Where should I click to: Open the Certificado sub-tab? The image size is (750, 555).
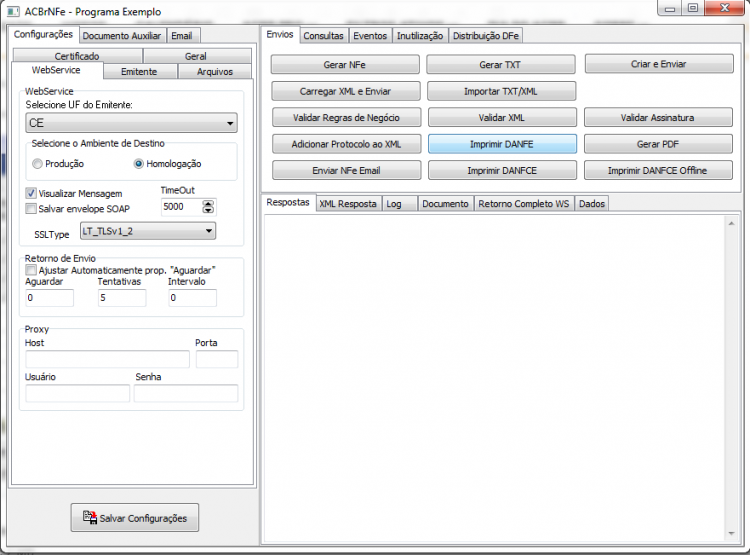77,56
